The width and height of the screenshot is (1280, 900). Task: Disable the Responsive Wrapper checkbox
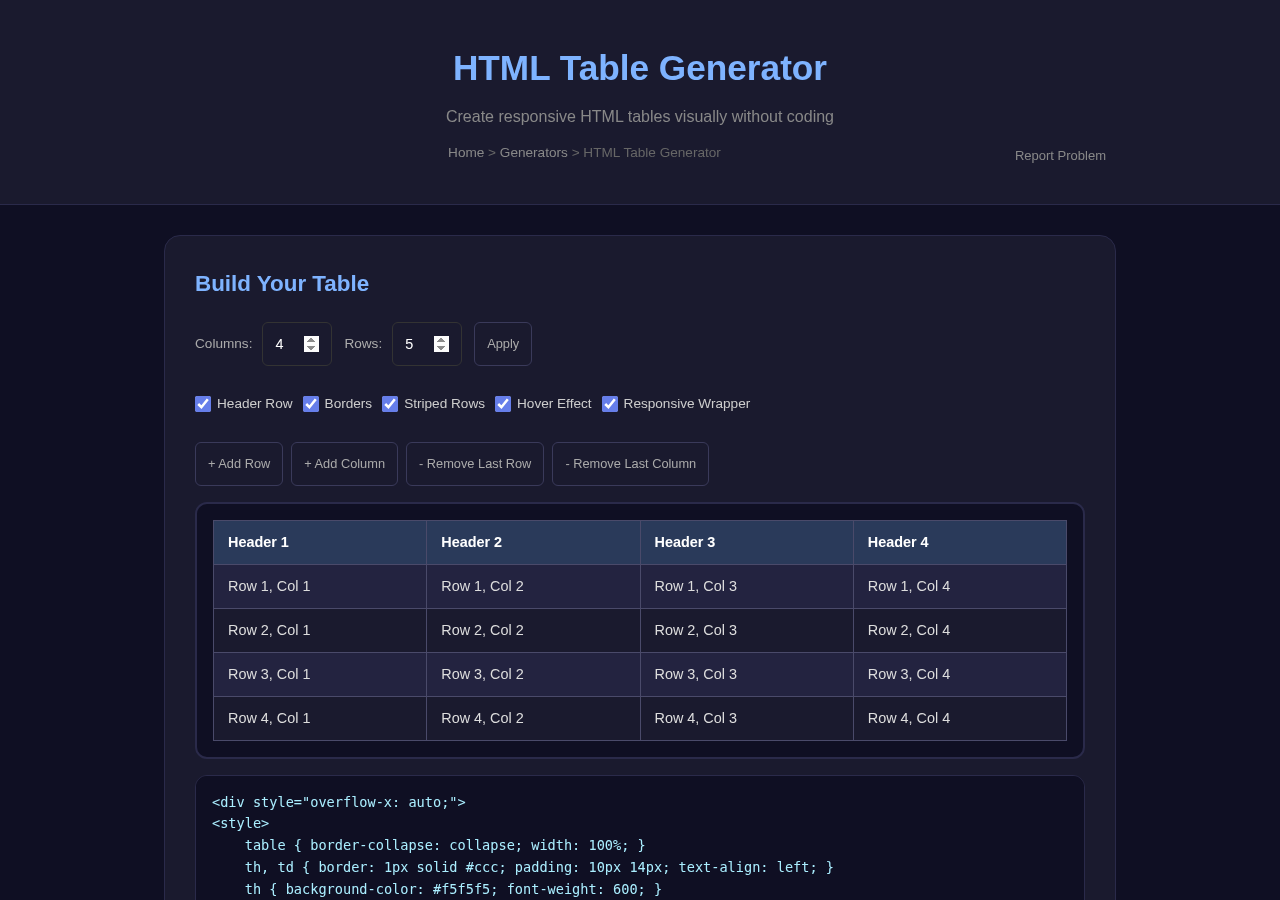(610, 404)
